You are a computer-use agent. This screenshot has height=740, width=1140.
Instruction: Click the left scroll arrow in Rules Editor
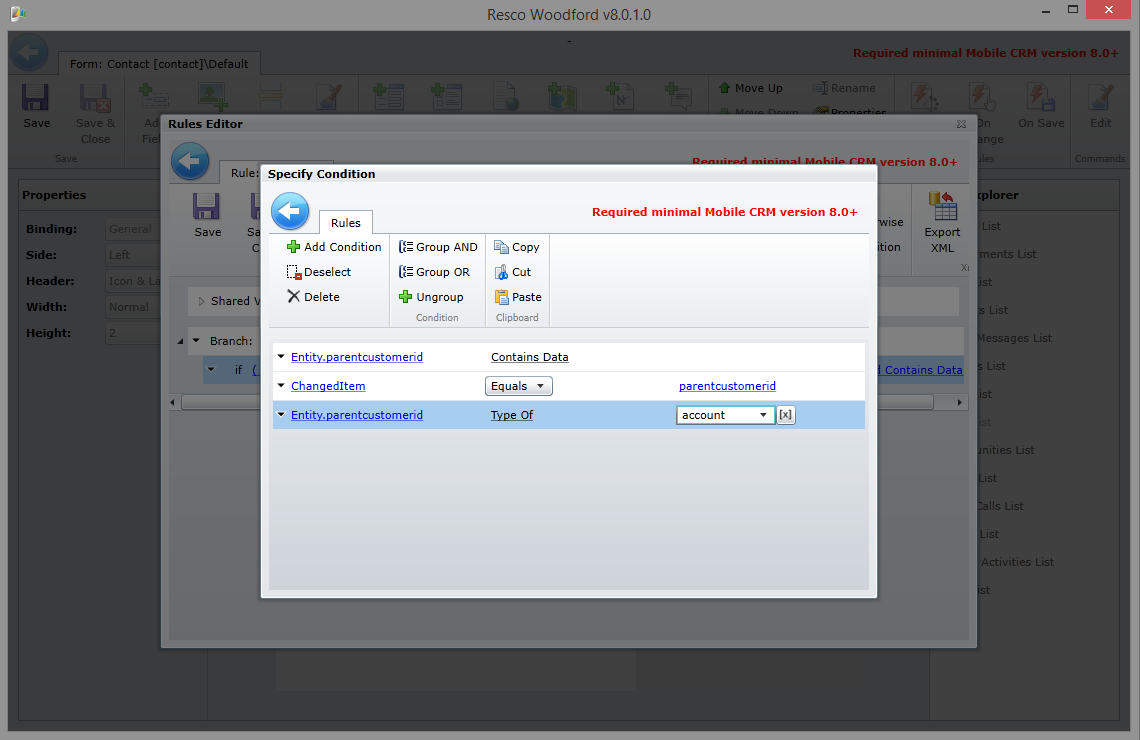pos(172,402)
